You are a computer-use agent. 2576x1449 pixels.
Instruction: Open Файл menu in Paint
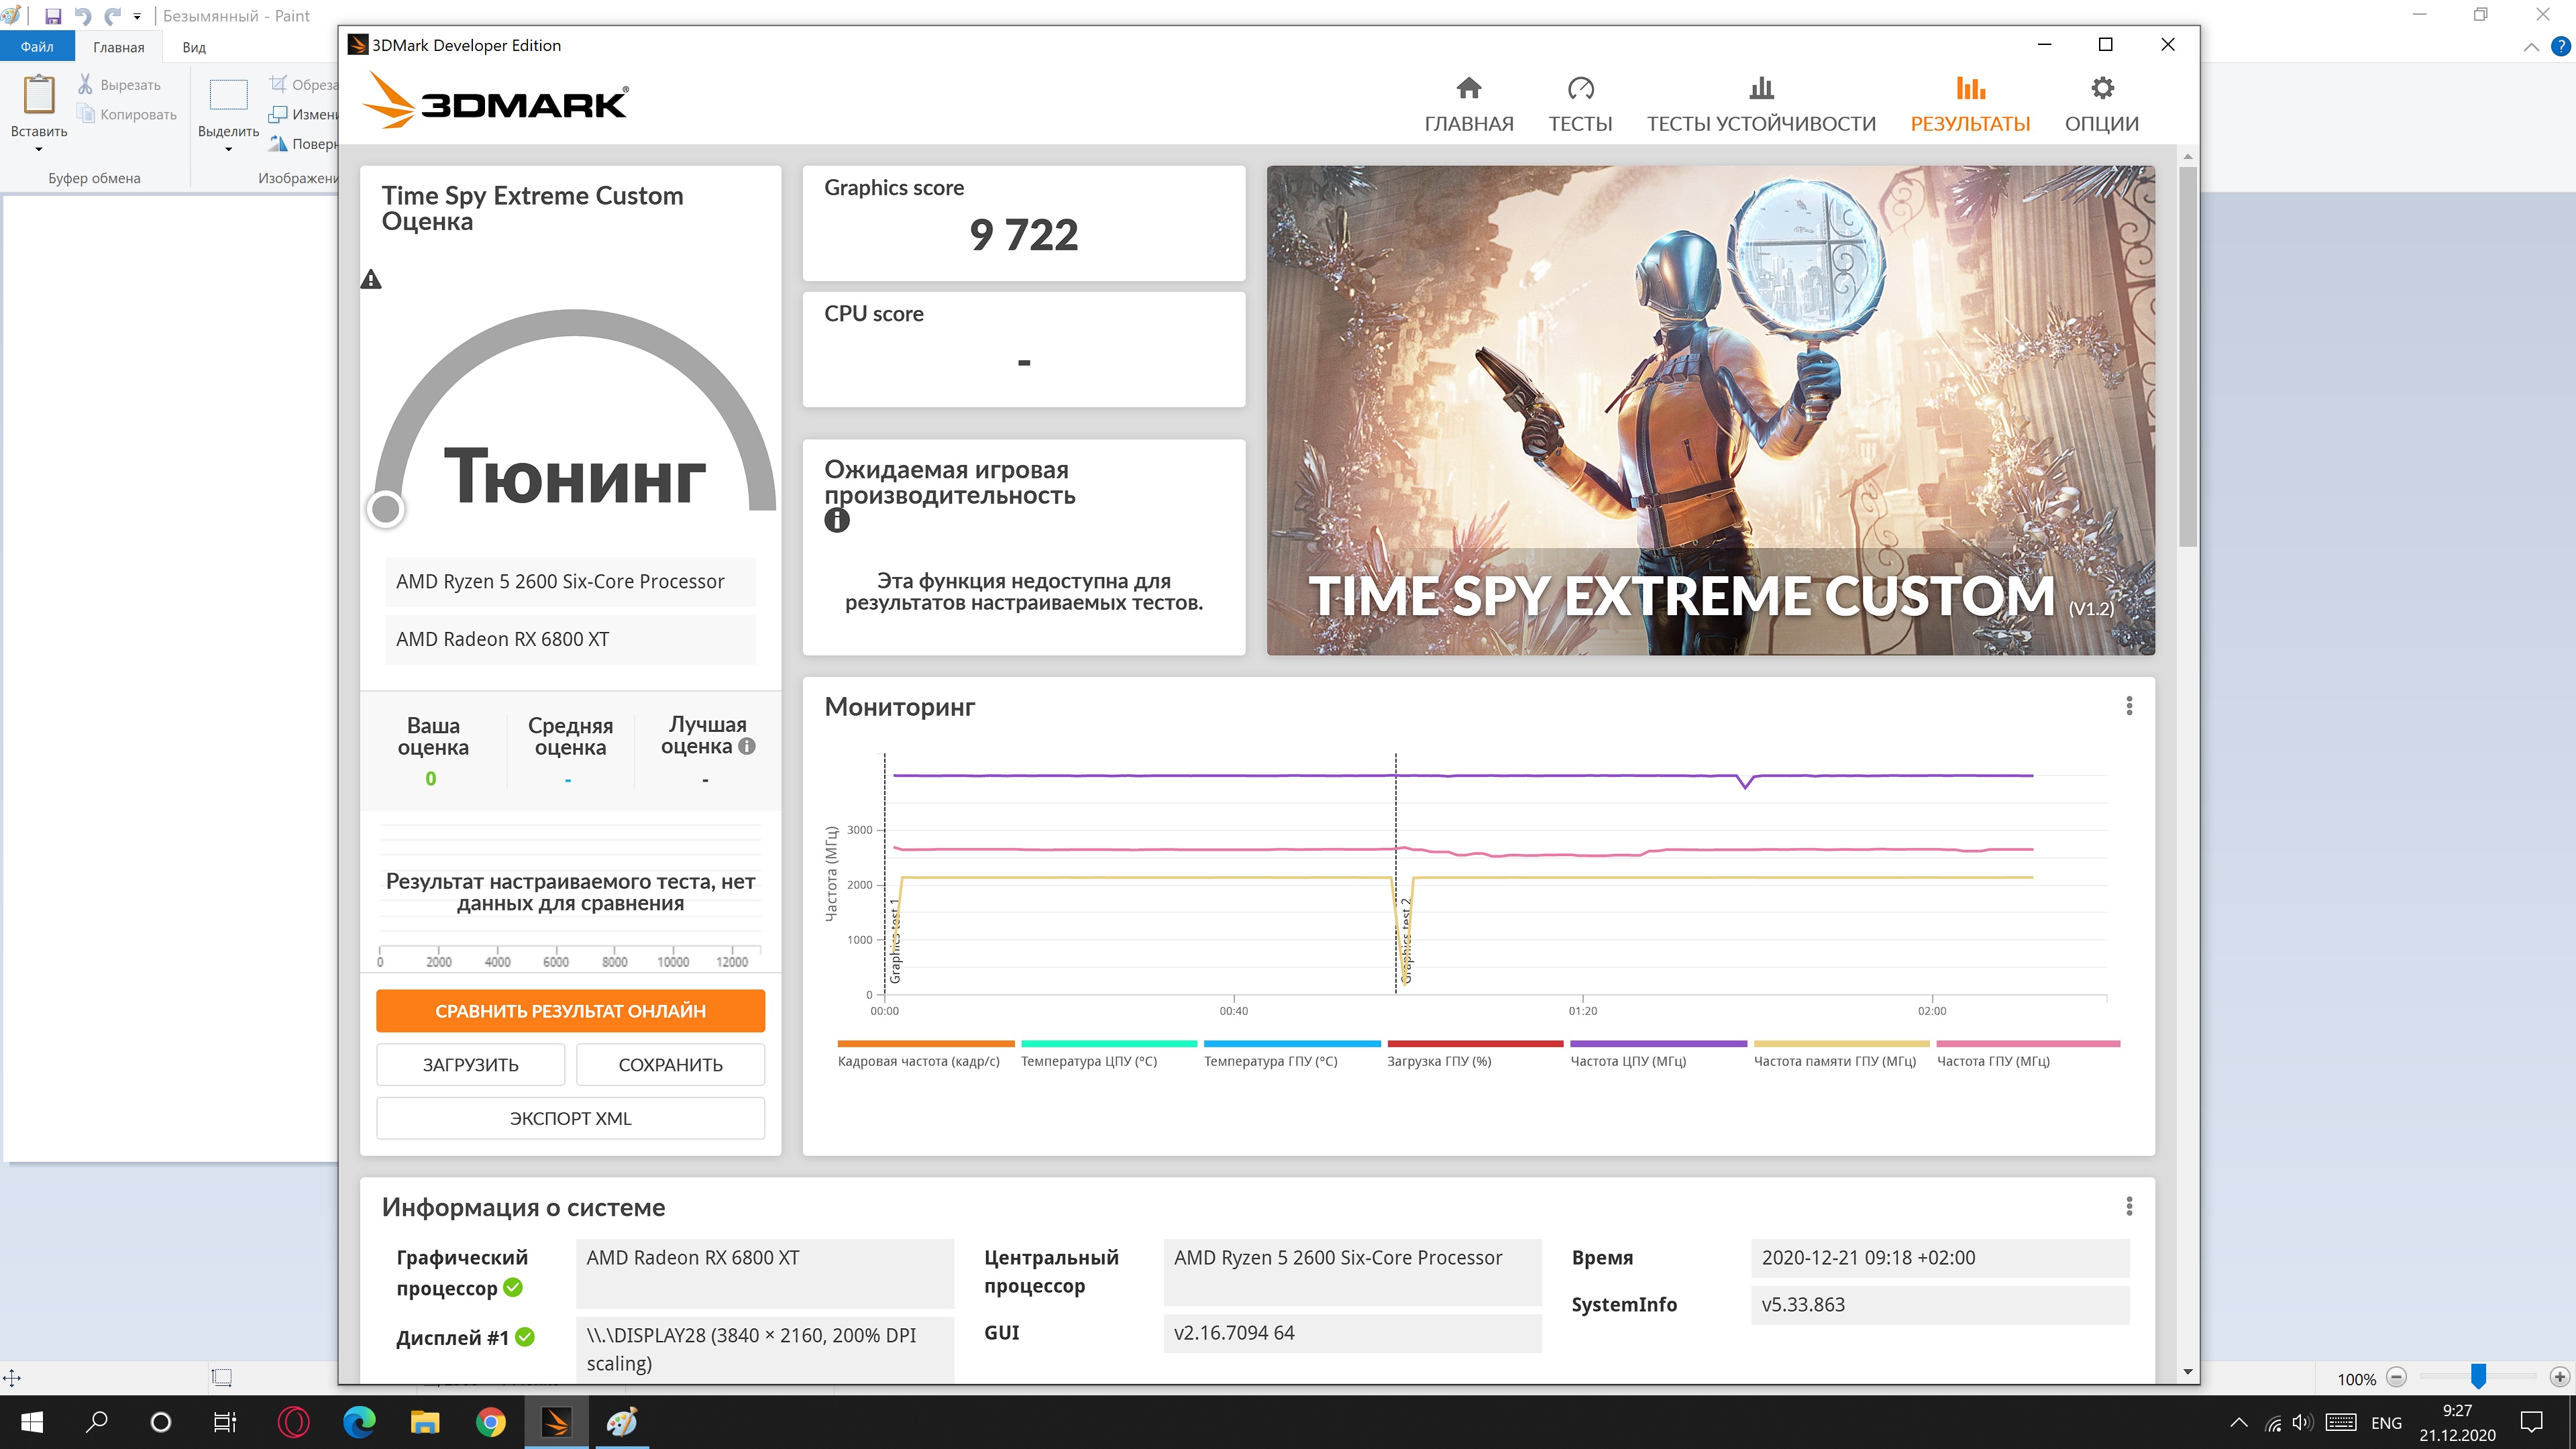click(37, 47)
